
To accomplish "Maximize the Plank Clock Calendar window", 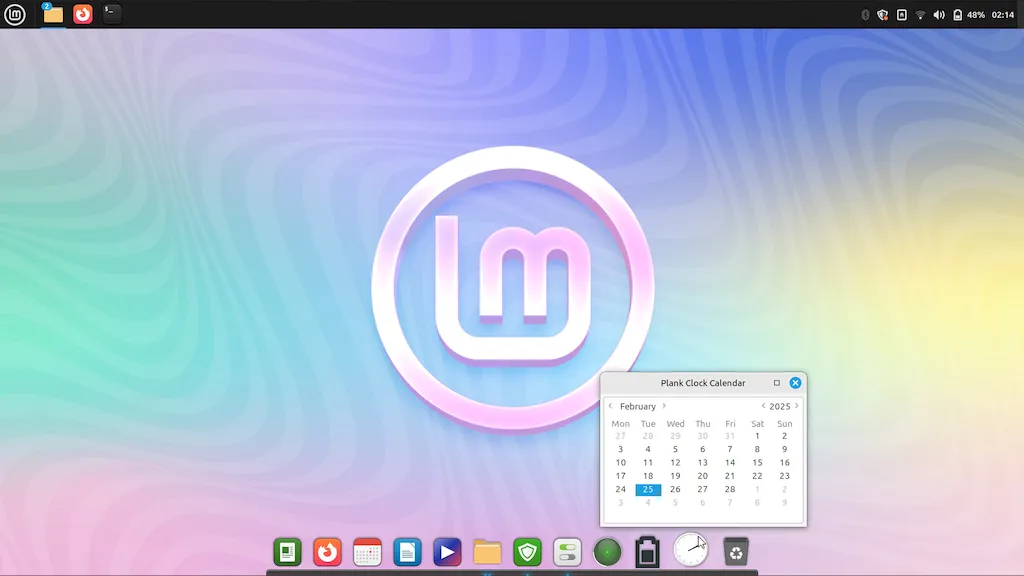I will click(x=776, y=383).
